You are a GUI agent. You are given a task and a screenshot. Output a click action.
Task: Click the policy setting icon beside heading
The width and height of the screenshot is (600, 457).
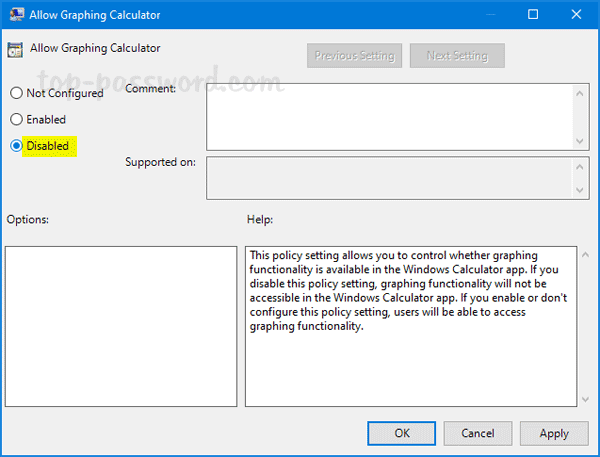coord(15,50)
